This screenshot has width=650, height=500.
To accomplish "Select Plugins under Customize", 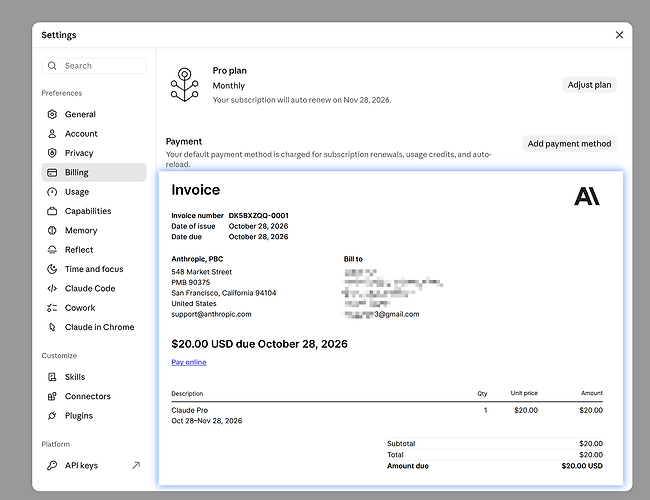I will pyautogui.click(x=94, y=415).
